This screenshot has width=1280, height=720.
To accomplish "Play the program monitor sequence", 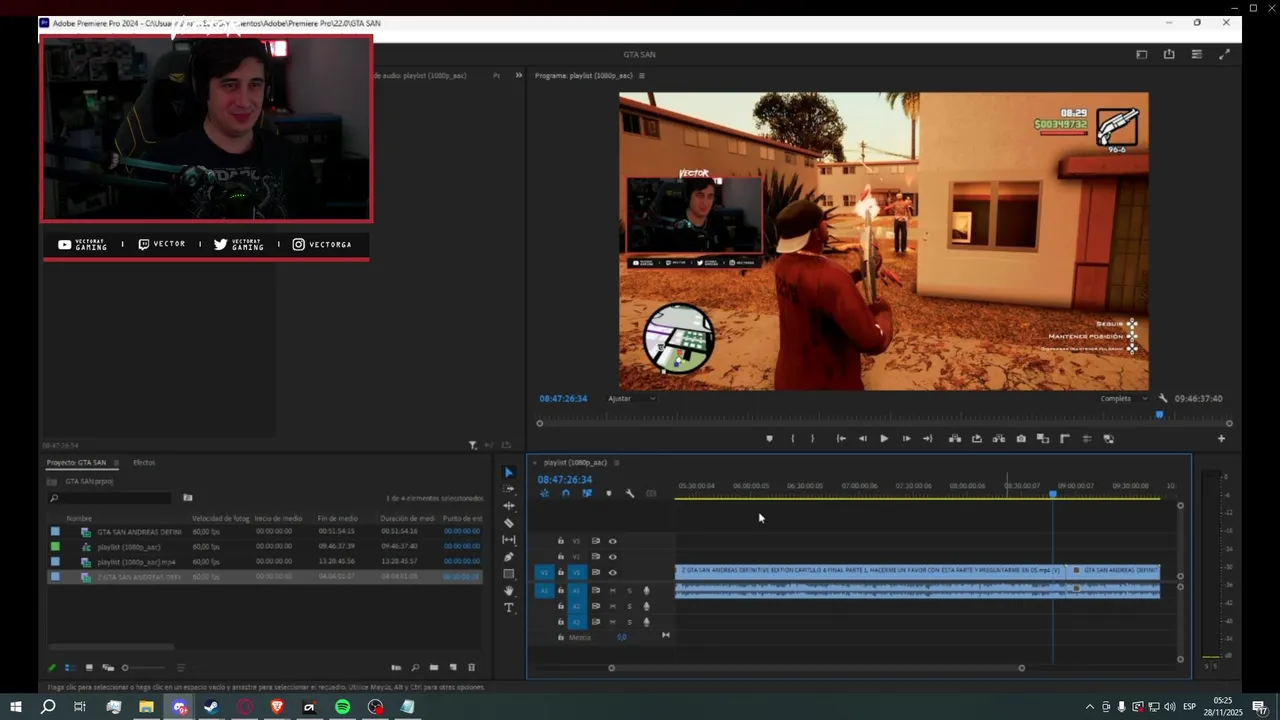I will click(x=884, y=439).
